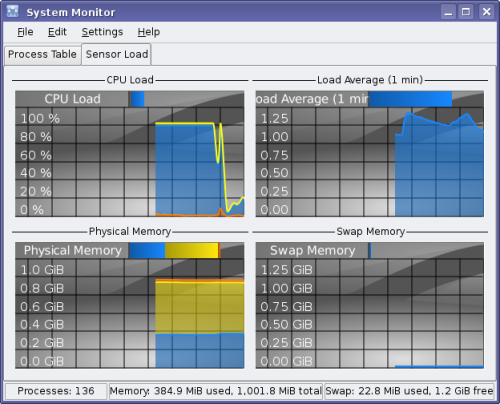
Task: Maximize the System Monitor window
Action: [x=466, y=12]
